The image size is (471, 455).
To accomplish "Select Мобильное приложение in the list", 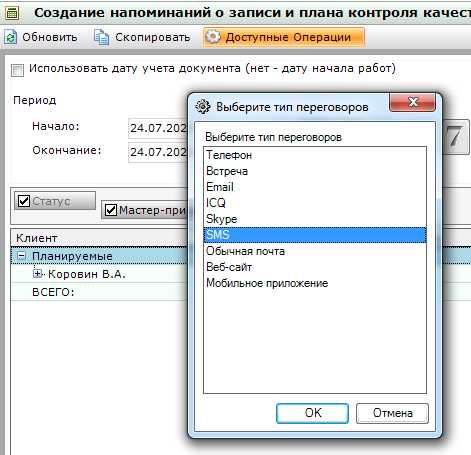I will click(x=315, y=283).
